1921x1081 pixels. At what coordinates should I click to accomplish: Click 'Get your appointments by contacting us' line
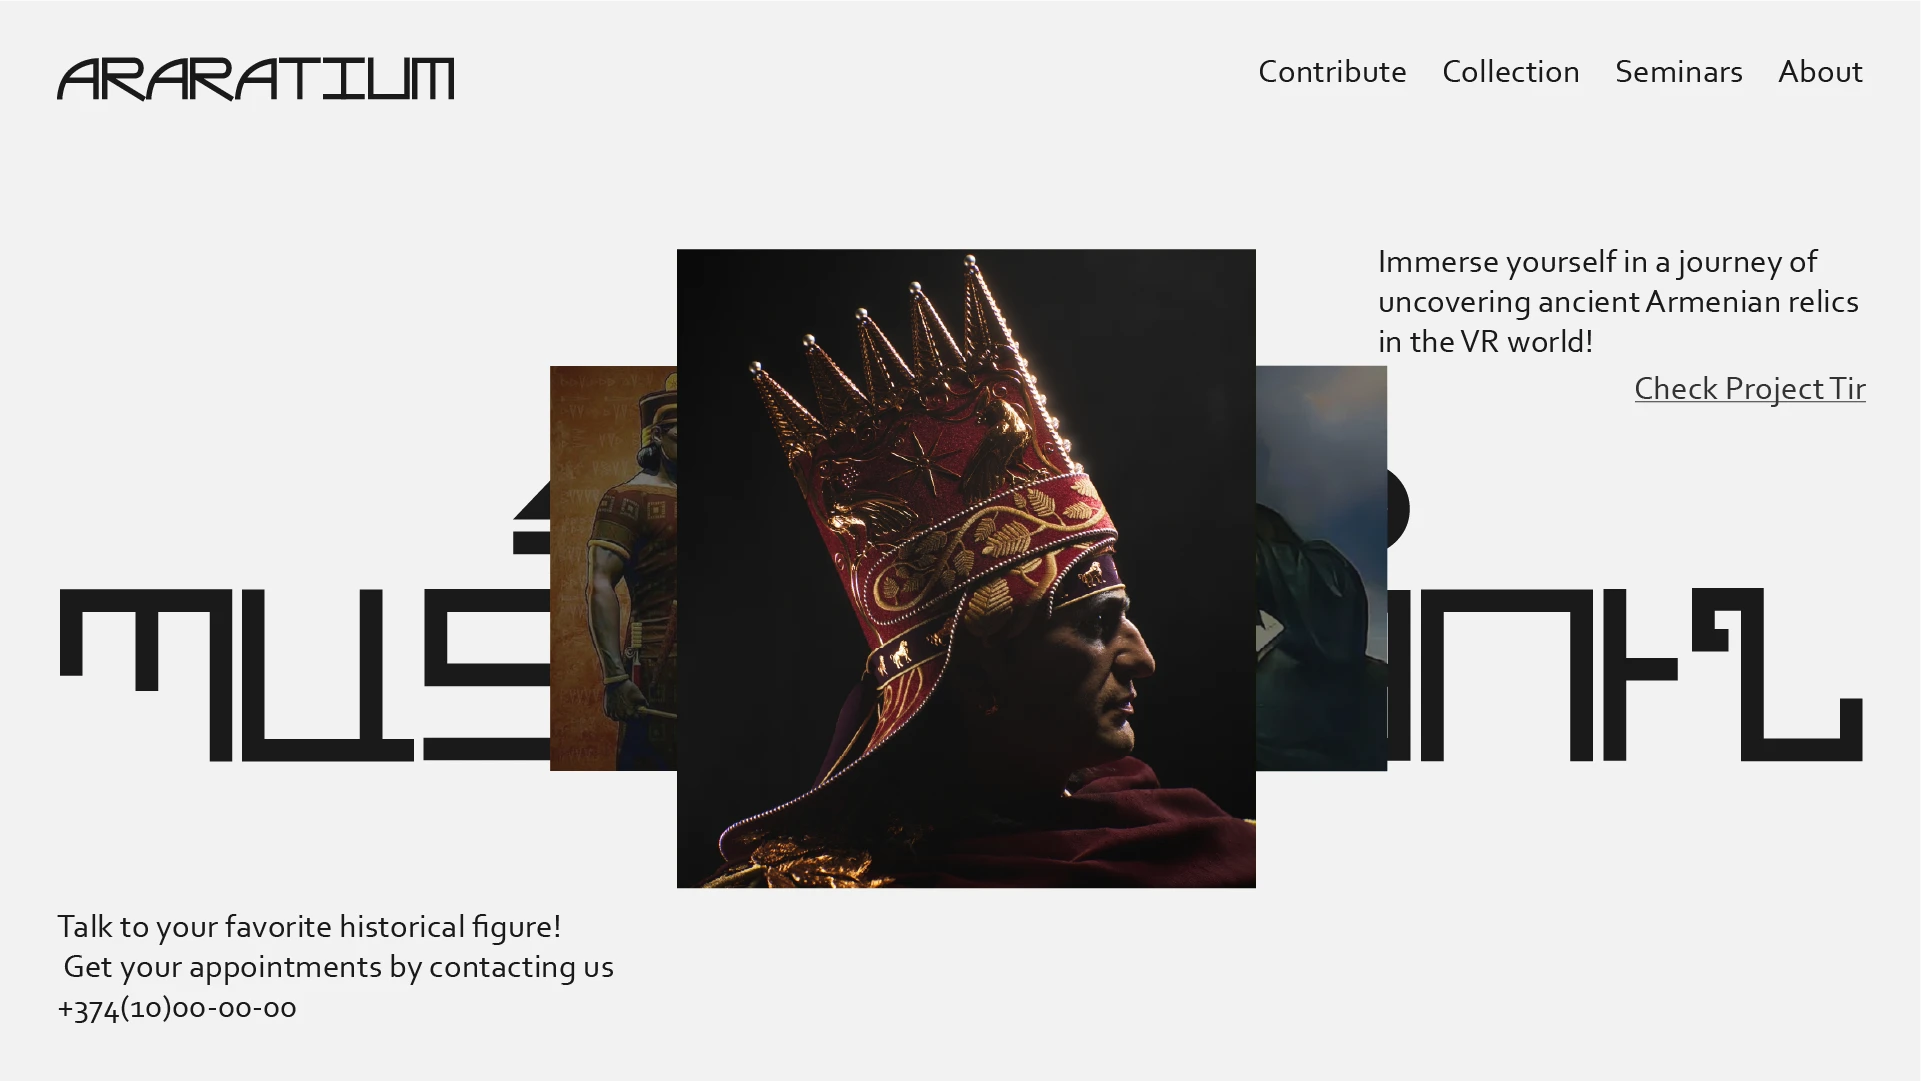[x=338, y=967]
